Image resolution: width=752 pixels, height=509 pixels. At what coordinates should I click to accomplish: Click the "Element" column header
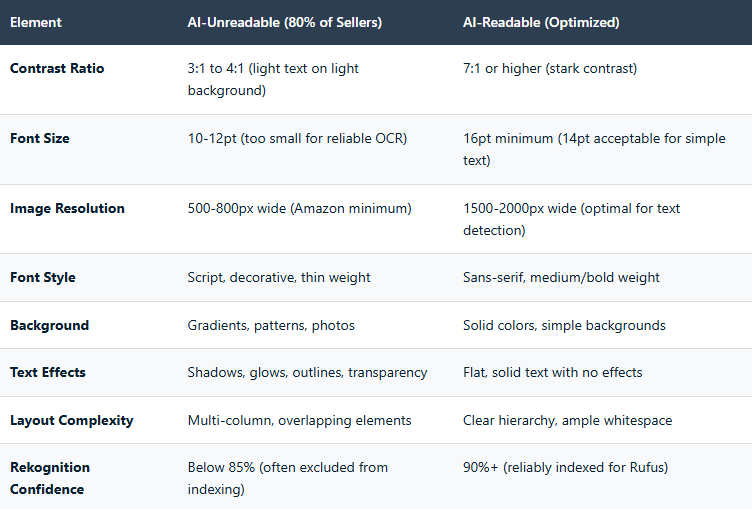pos(35,22)
